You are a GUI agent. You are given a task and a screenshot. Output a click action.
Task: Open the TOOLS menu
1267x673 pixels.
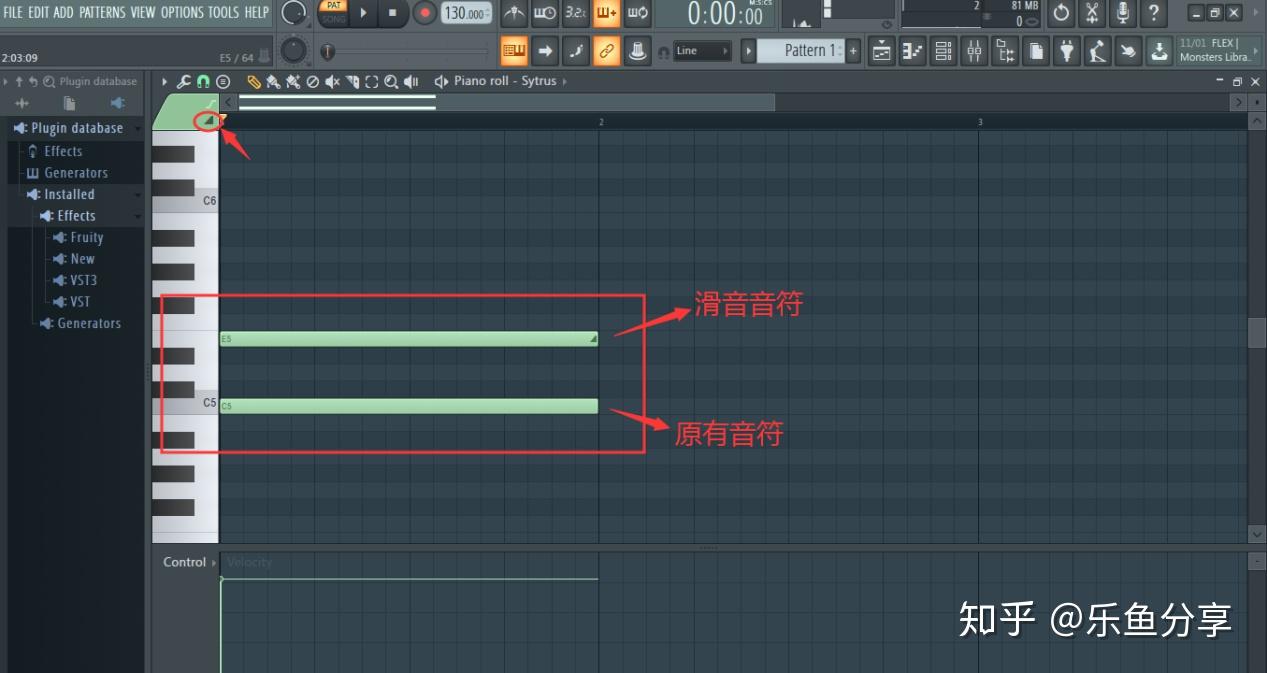tap(224, 12)
